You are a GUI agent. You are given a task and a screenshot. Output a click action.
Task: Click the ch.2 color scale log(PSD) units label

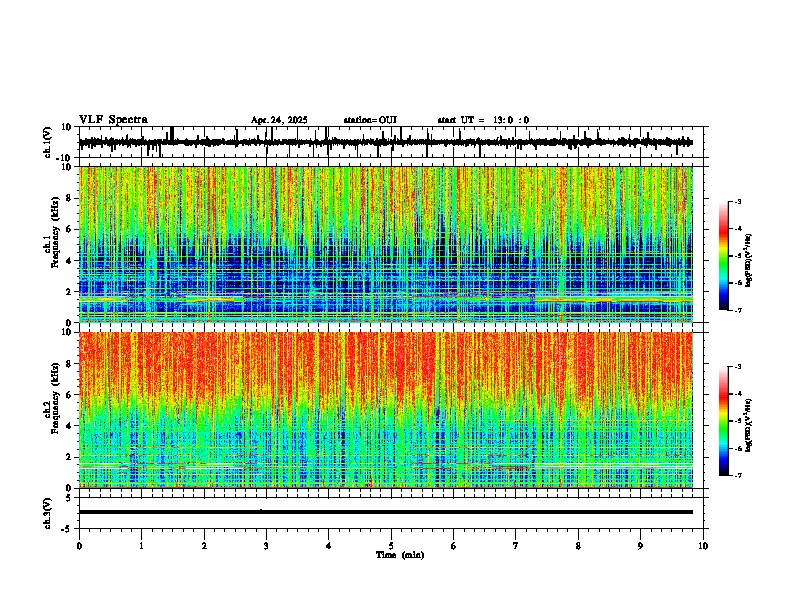pyautogui.click(x=749, y=425)
